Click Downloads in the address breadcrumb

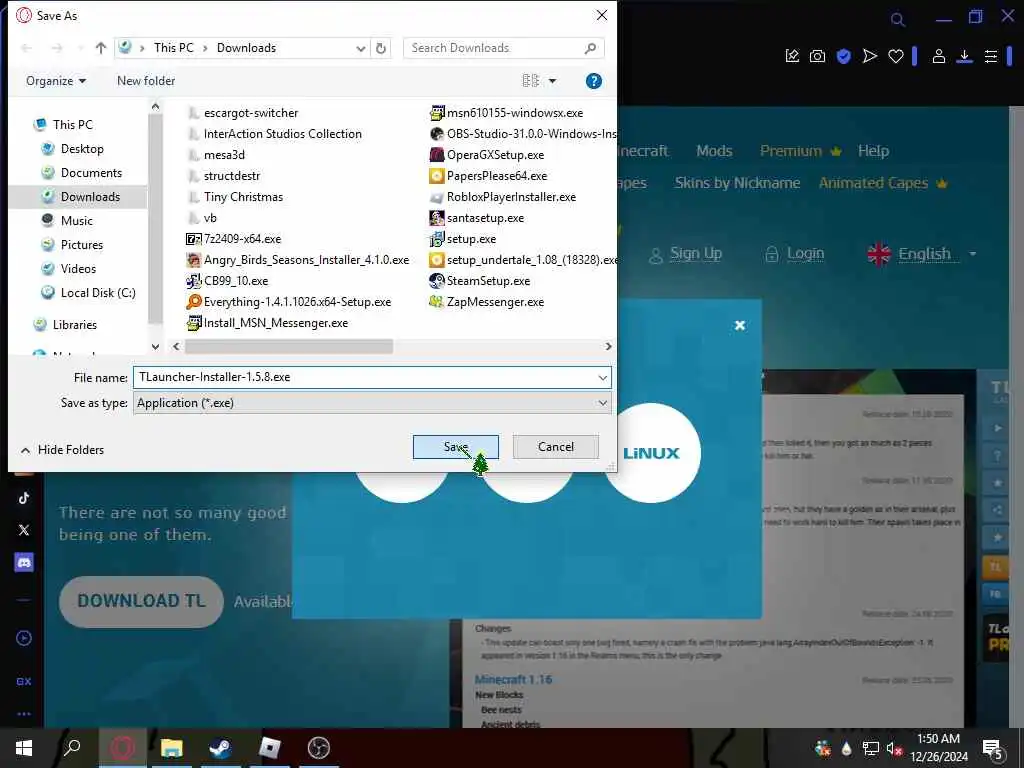246,48
